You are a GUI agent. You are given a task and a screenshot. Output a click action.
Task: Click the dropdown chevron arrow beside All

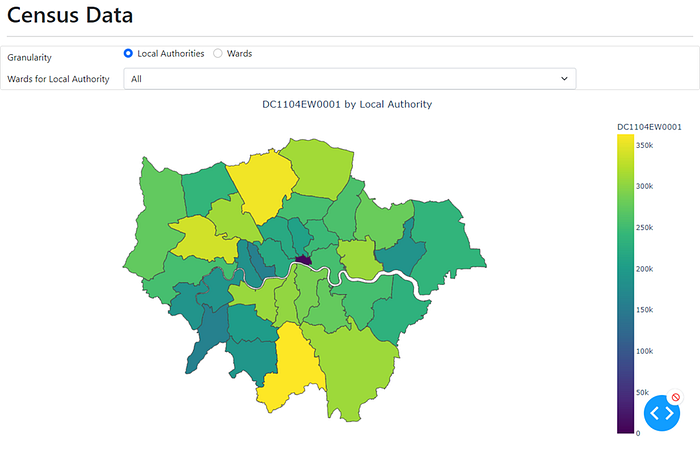[564, 79]
